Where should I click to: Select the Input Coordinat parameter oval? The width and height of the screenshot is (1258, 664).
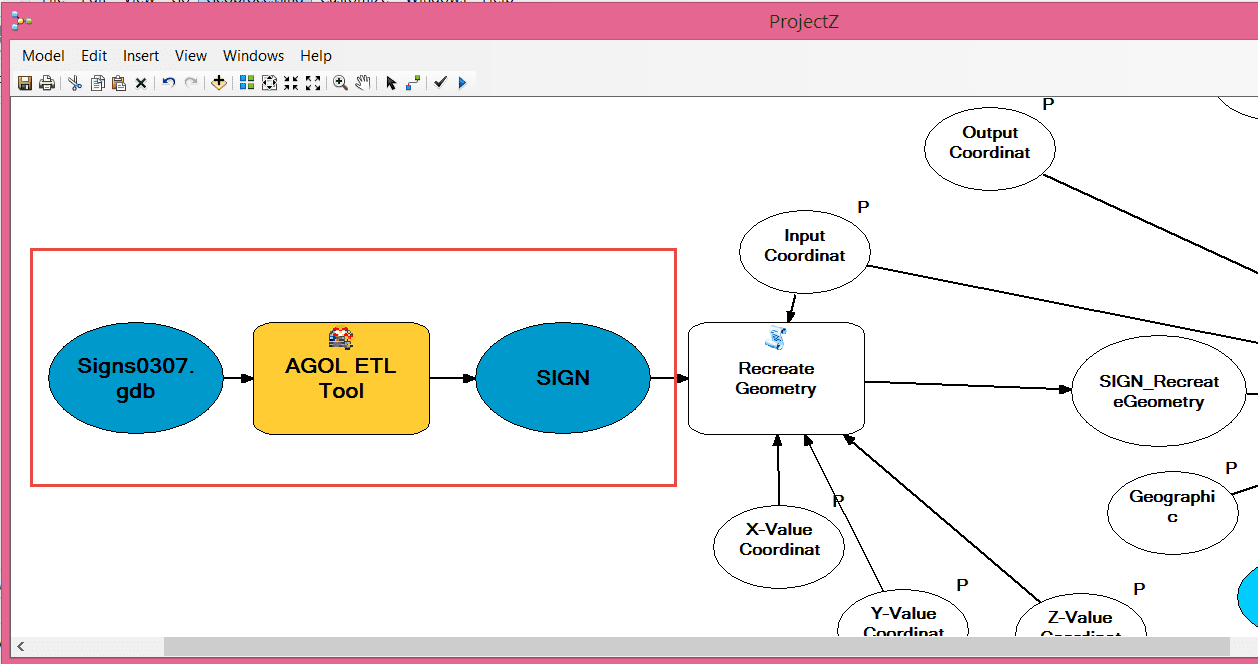click(x=805, y=252)
